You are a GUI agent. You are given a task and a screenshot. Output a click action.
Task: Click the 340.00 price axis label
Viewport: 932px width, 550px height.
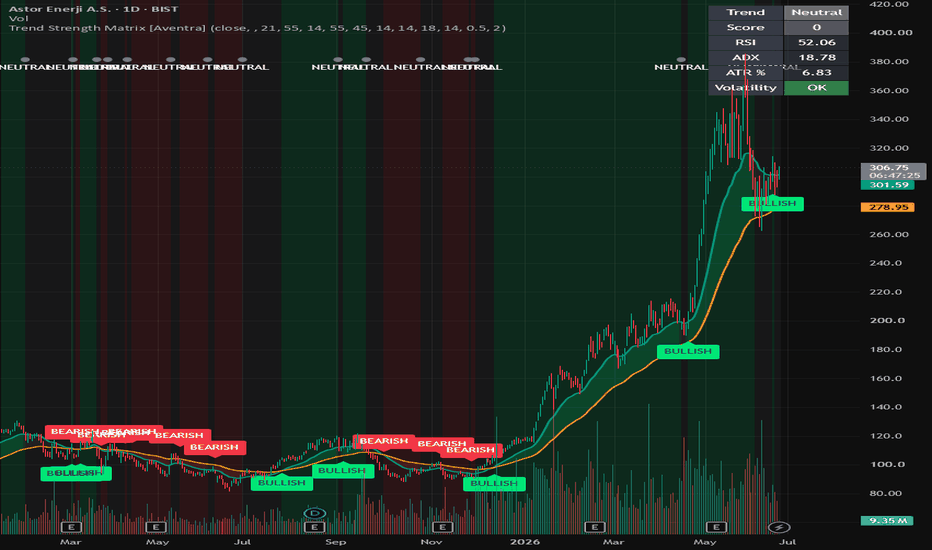coord(888,119)
